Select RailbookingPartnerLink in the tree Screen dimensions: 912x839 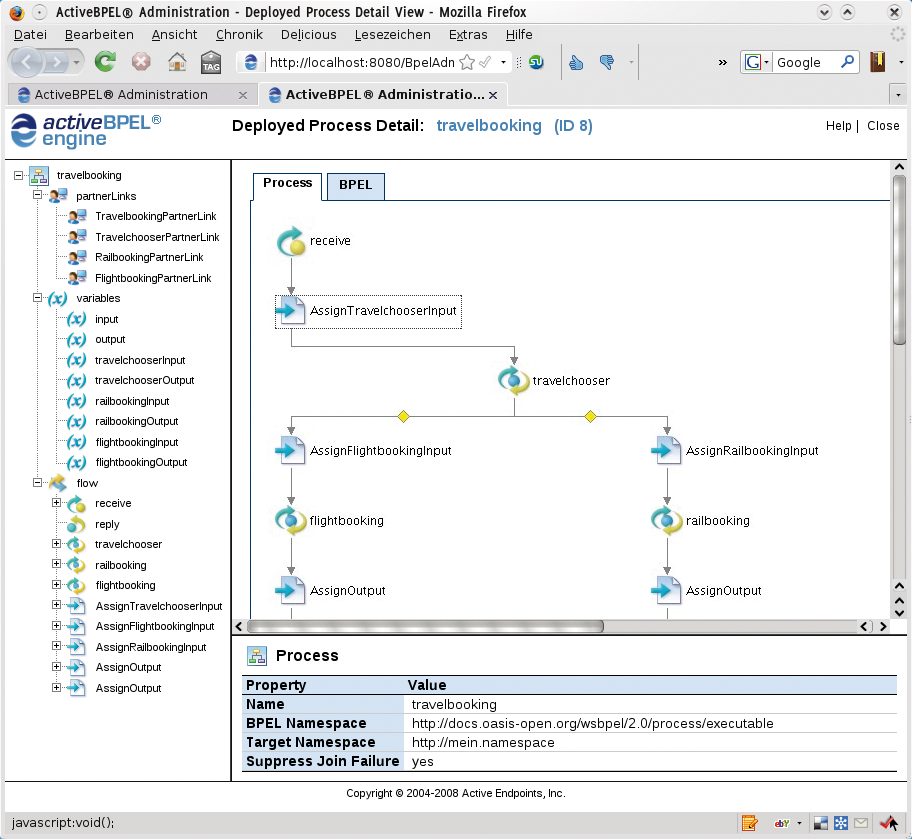click(149, 257)
